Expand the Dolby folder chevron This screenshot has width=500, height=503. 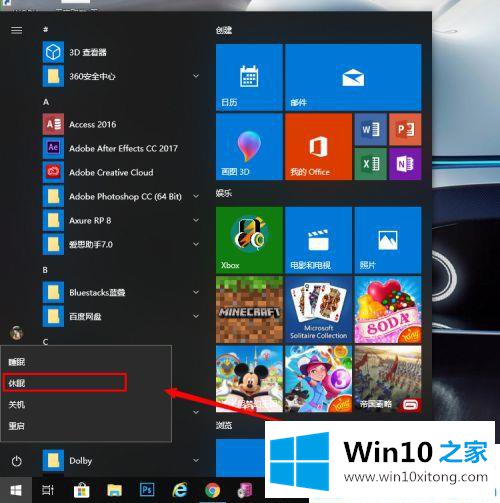[x=196, y=460]
